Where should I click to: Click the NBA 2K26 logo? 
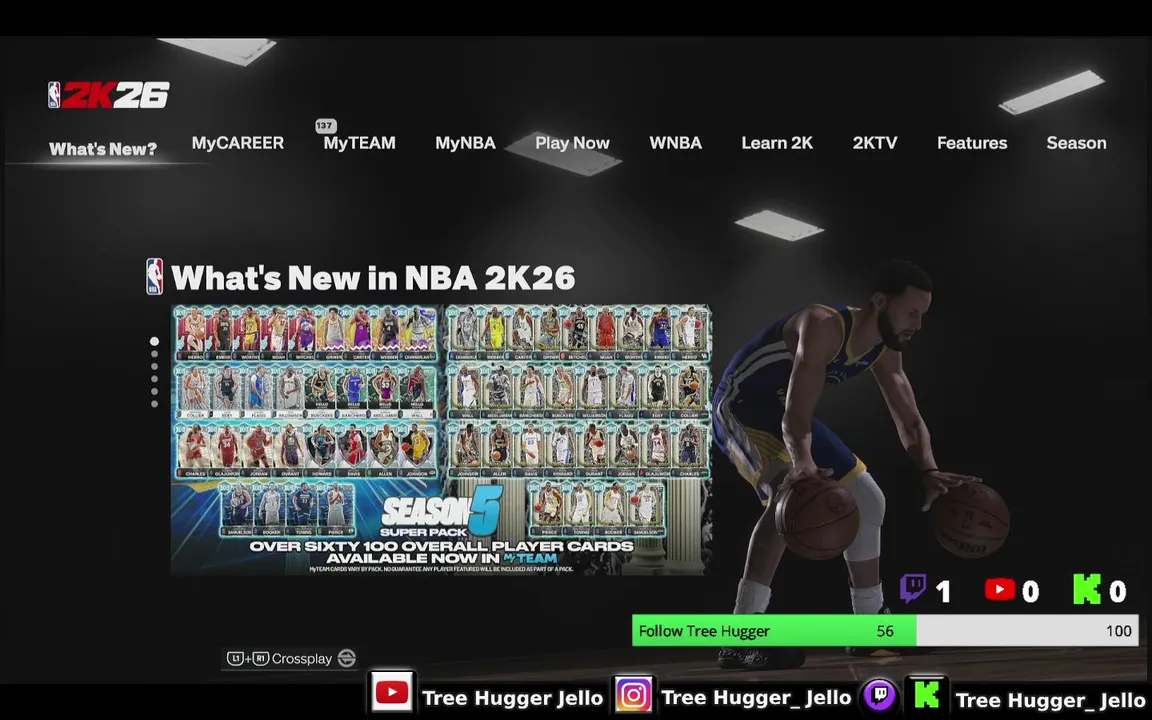click(109, 95)
